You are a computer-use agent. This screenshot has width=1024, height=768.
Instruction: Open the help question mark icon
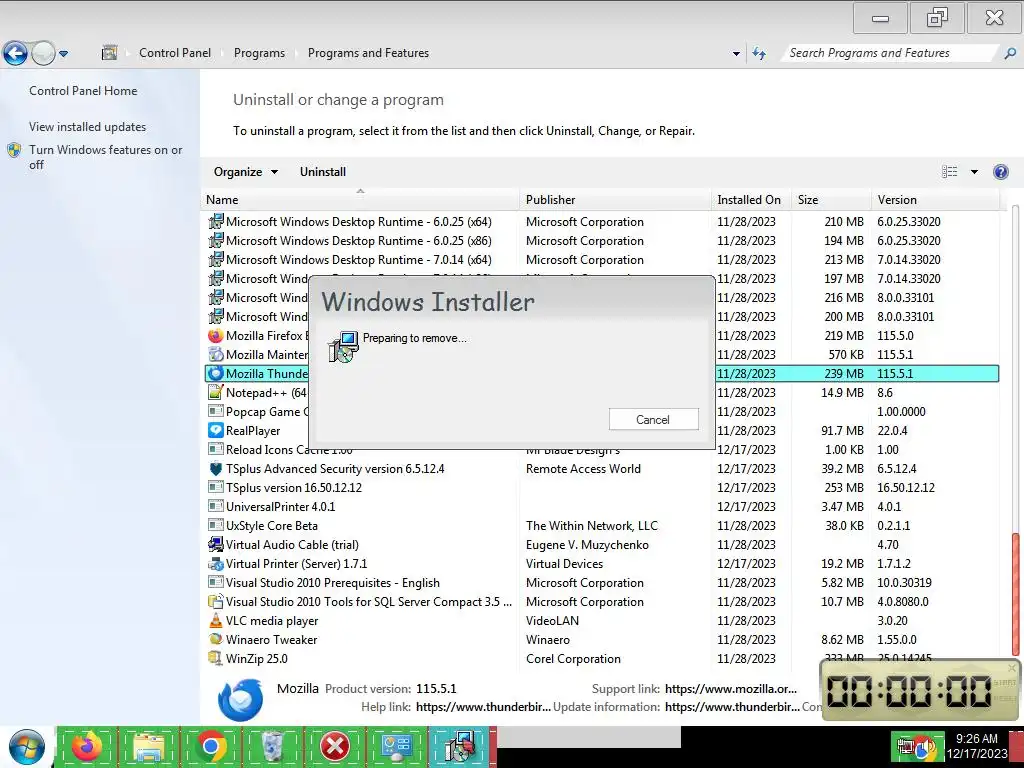[x=1000, y=172]
